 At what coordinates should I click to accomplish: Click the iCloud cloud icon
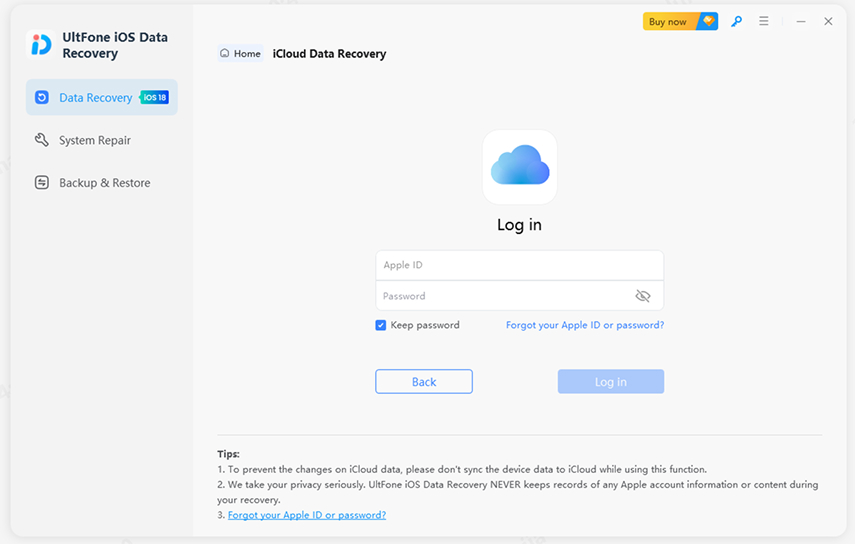coord(520,167)
